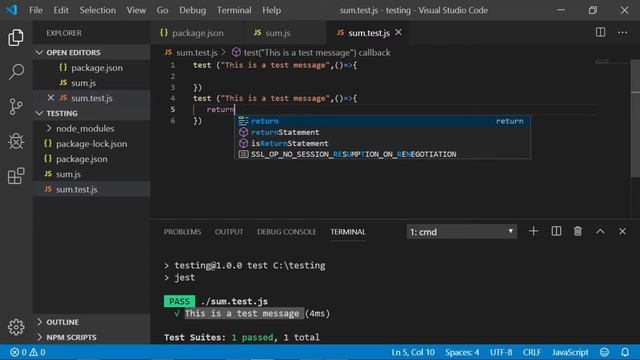The image size is (640, 360).
Task: Split the terminal panel
Action: (x=556, y=231)
